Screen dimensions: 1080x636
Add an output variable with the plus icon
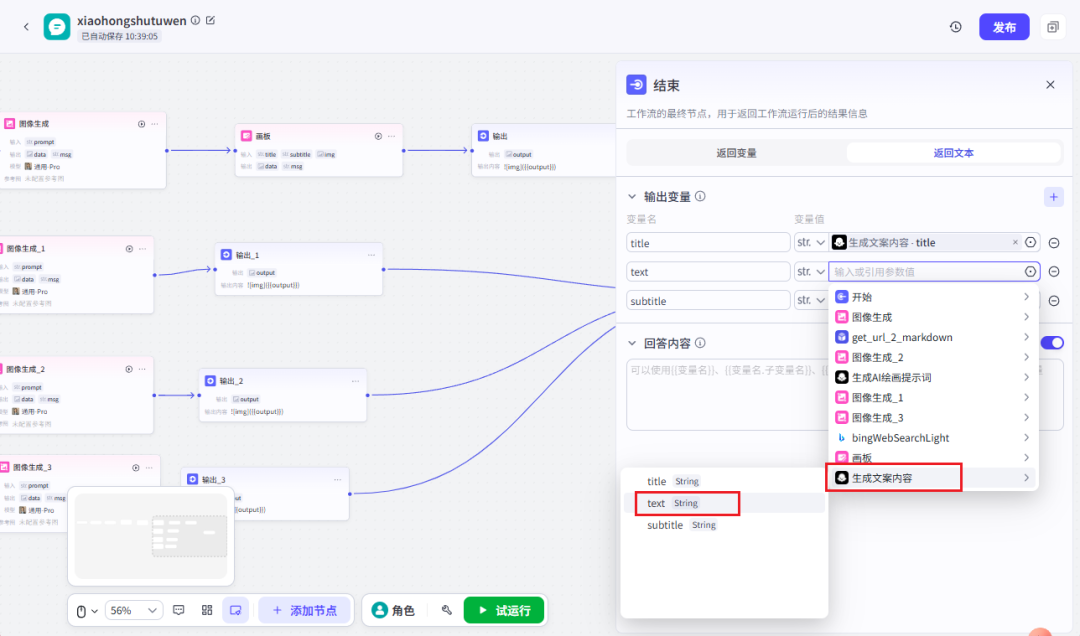pos(1053,197)
